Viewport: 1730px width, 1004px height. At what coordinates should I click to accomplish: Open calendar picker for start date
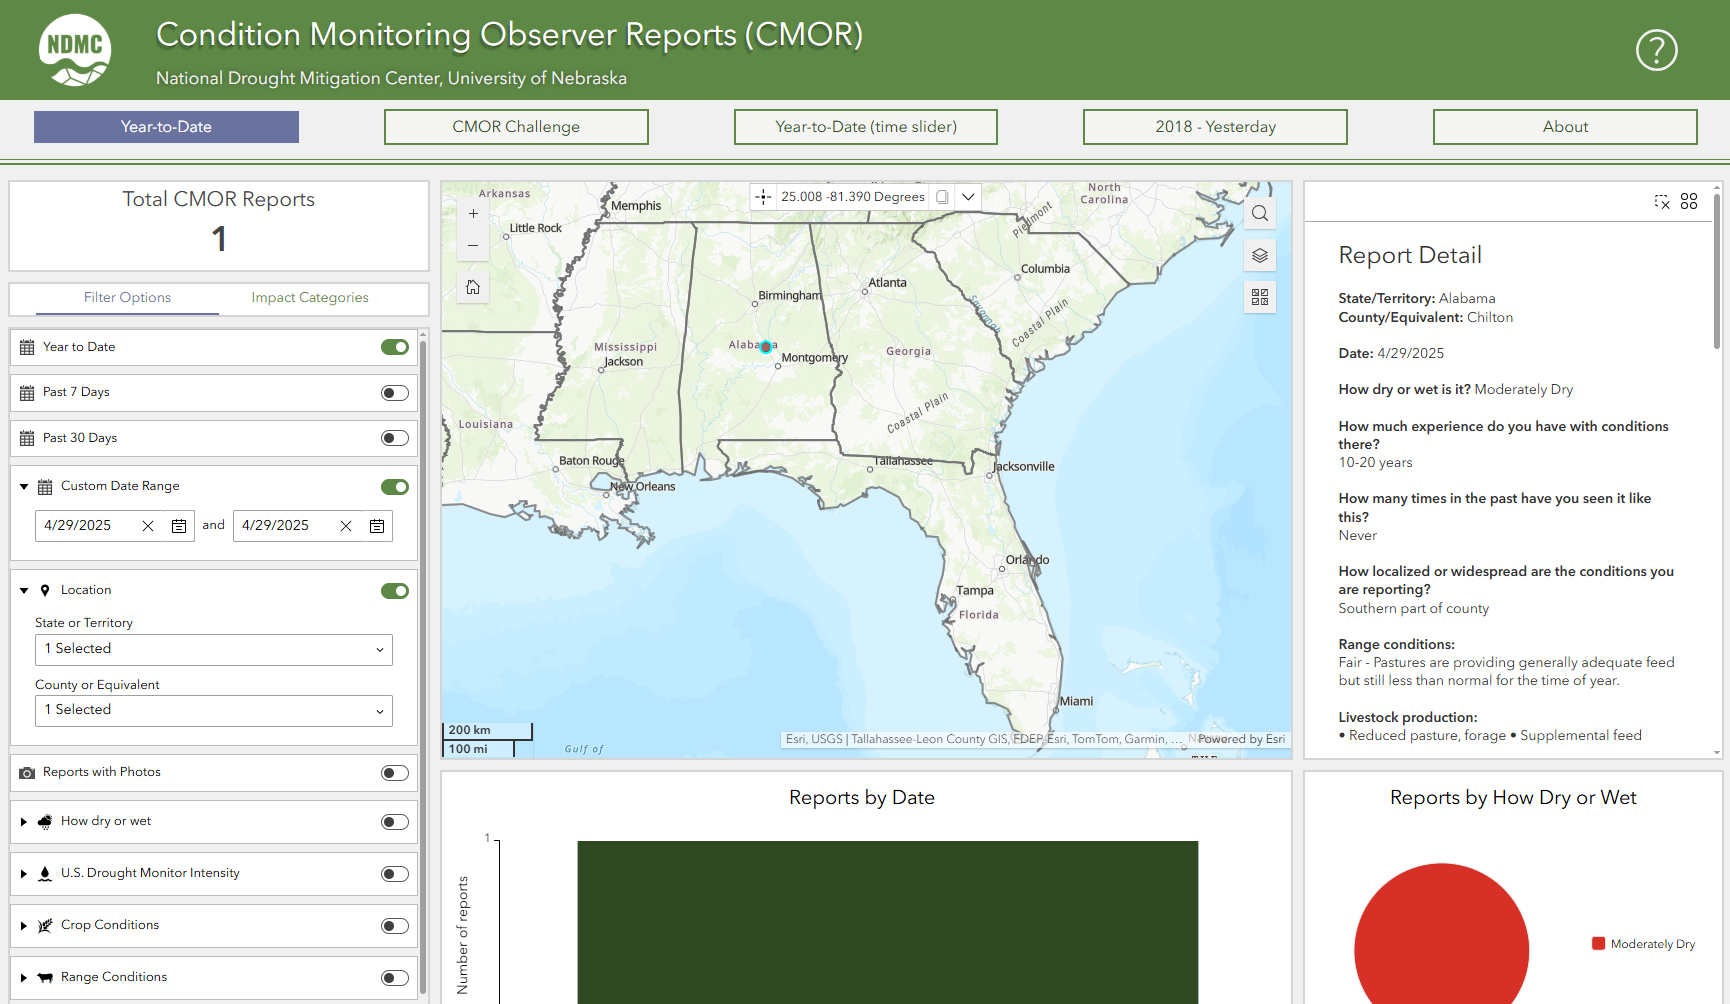click(179, 526)
